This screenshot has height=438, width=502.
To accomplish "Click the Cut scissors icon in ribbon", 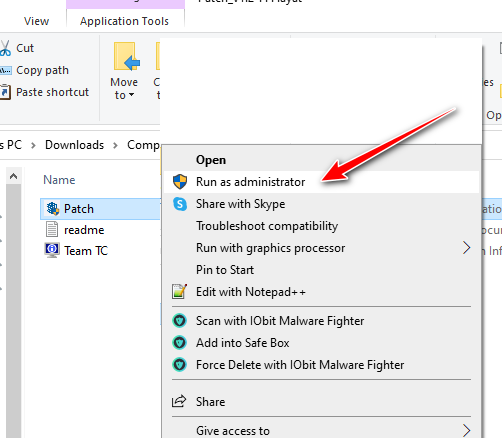I will [x=5, y=48].
